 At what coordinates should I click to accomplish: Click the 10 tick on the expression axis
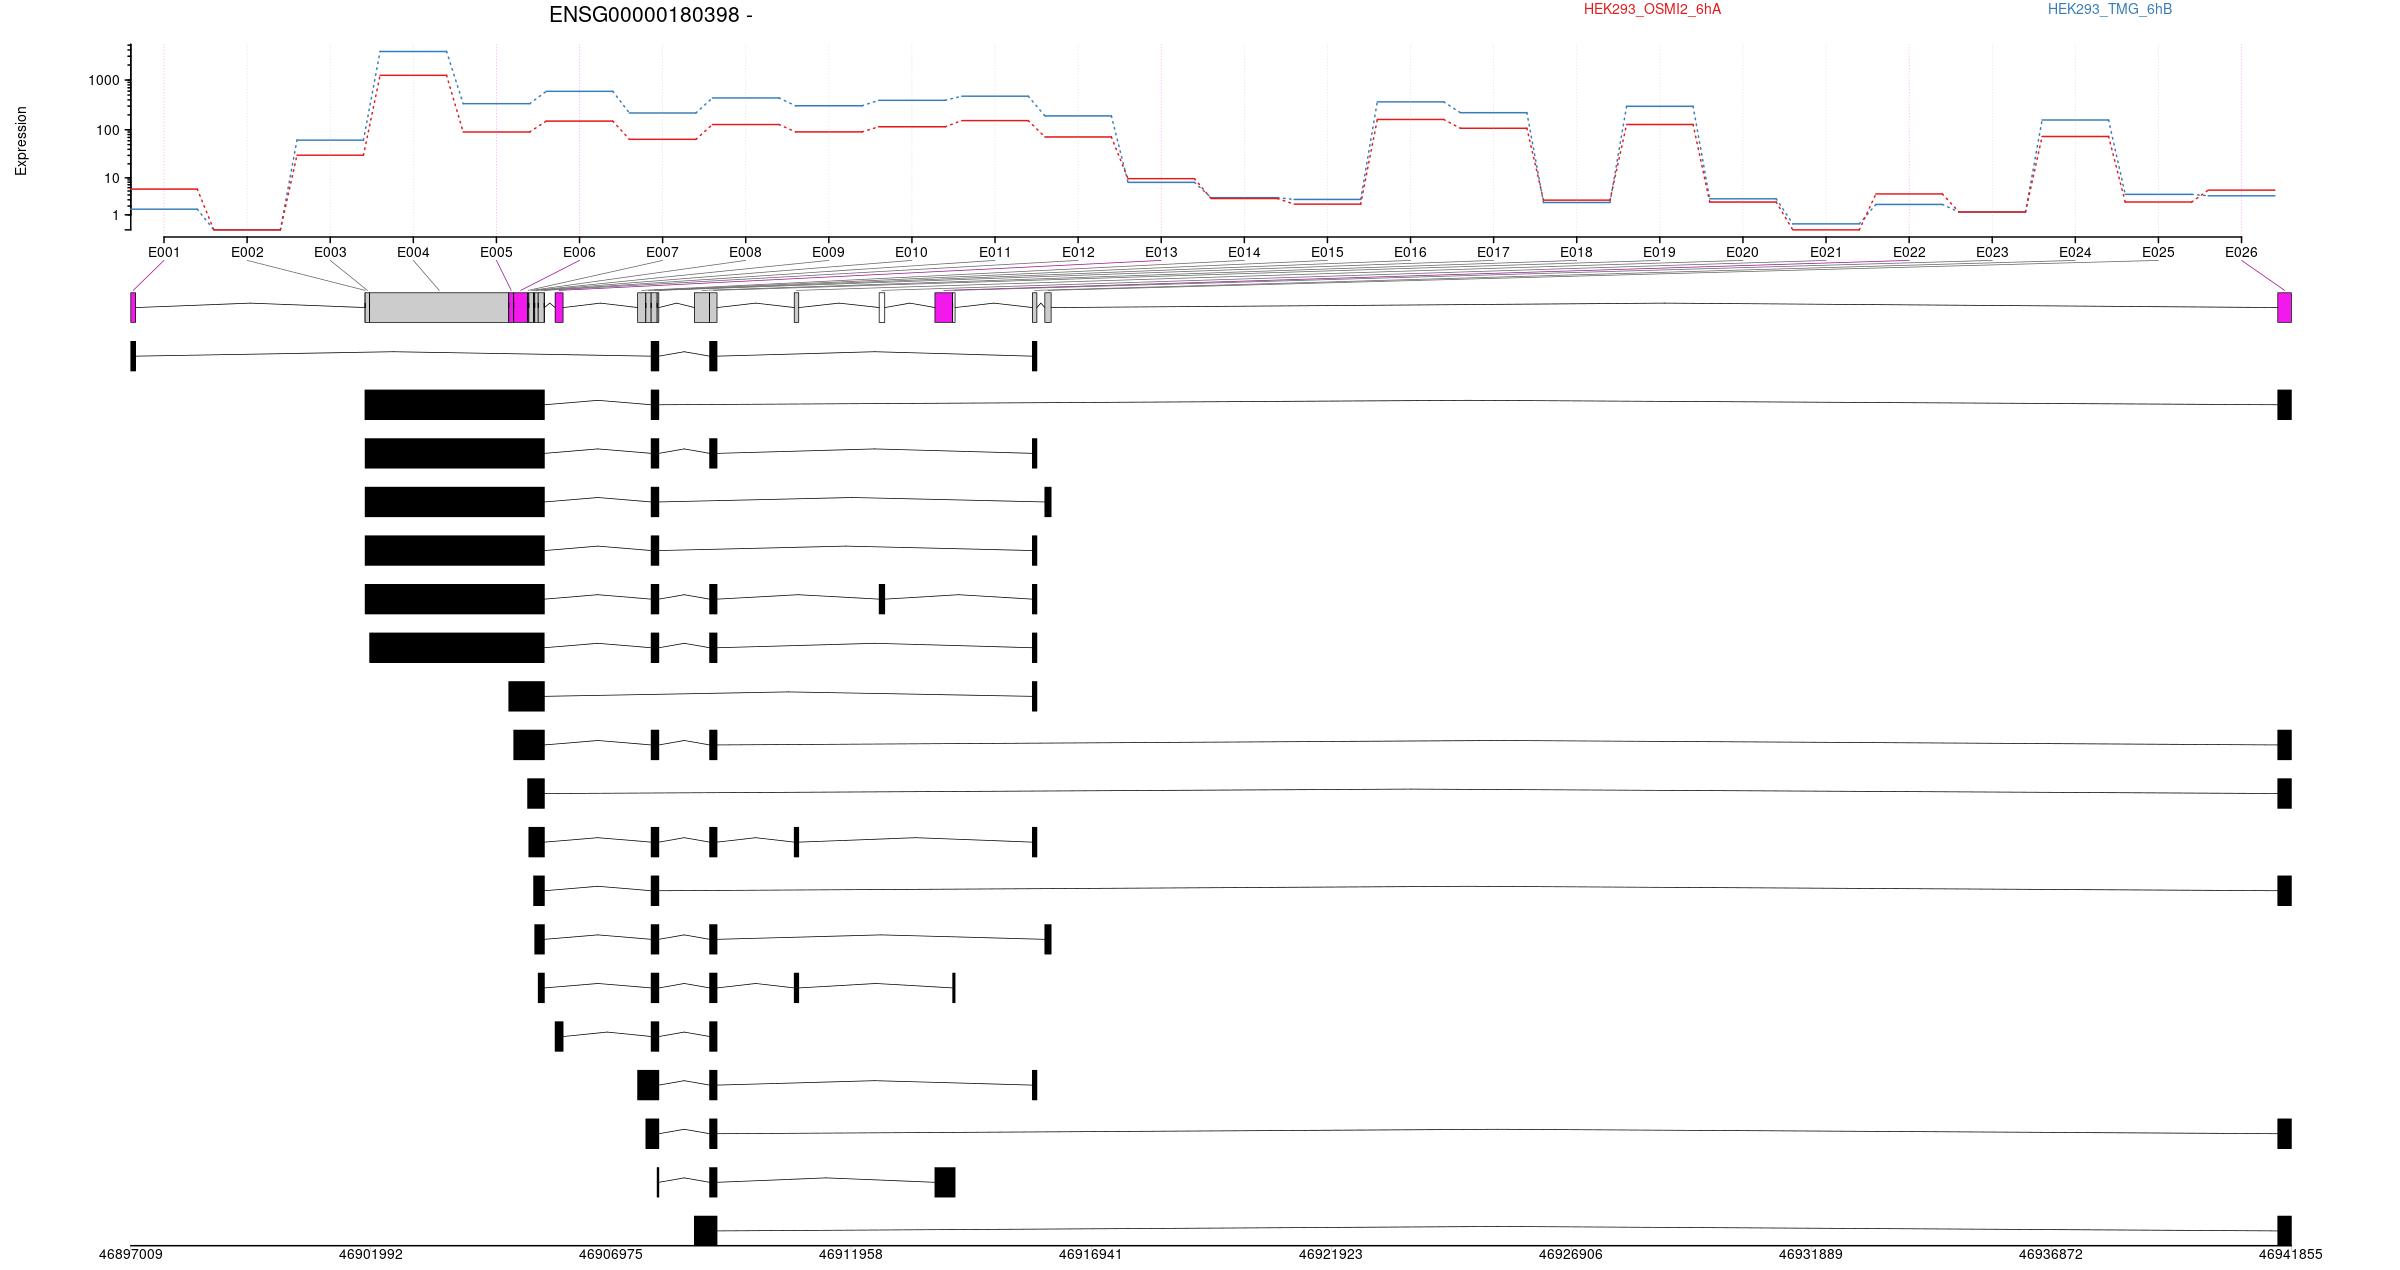pos(112,179)
